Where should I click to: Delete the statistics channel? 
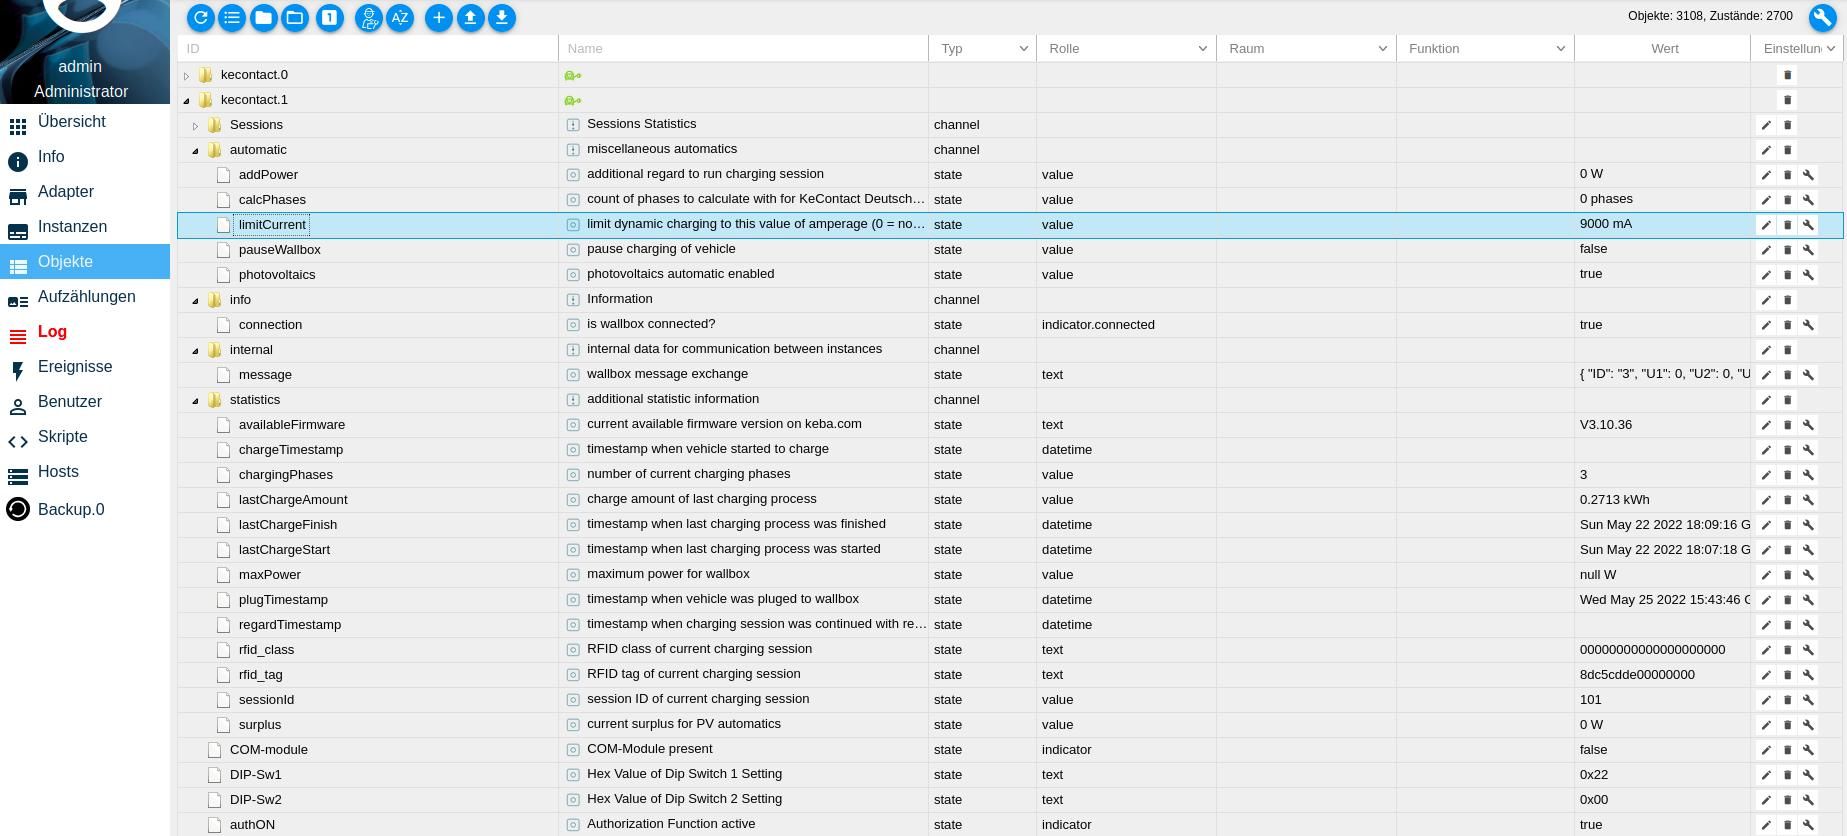click(x=1787, y=400)
